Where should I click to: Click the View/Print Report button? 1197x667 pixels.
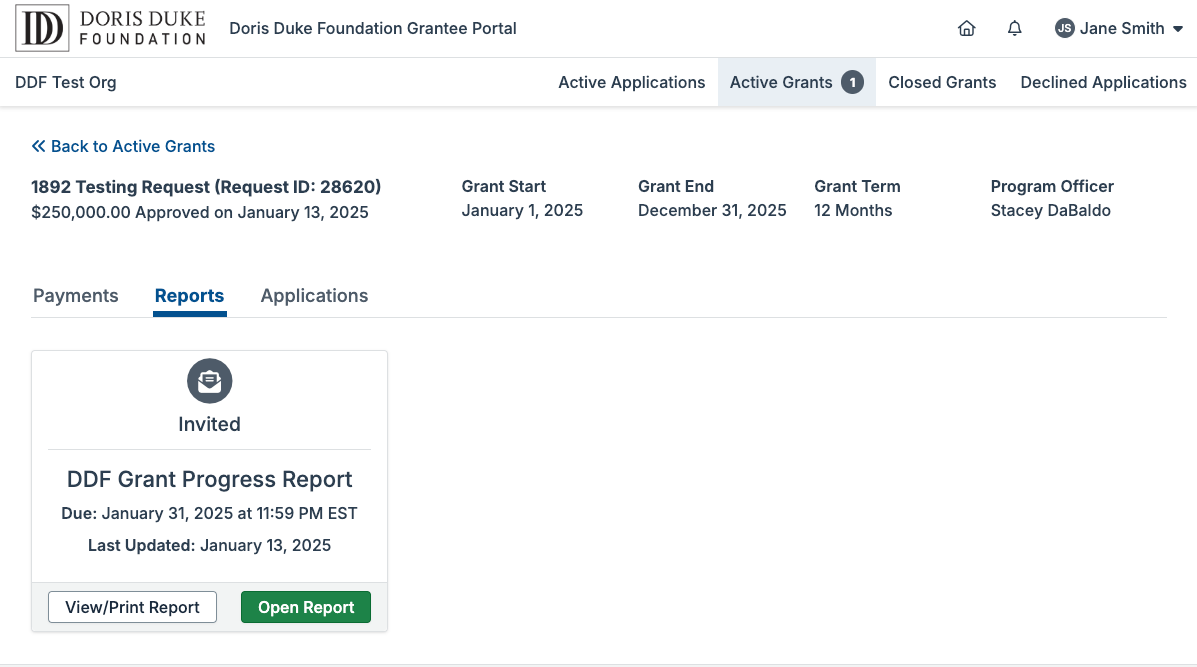click(132, 607)
